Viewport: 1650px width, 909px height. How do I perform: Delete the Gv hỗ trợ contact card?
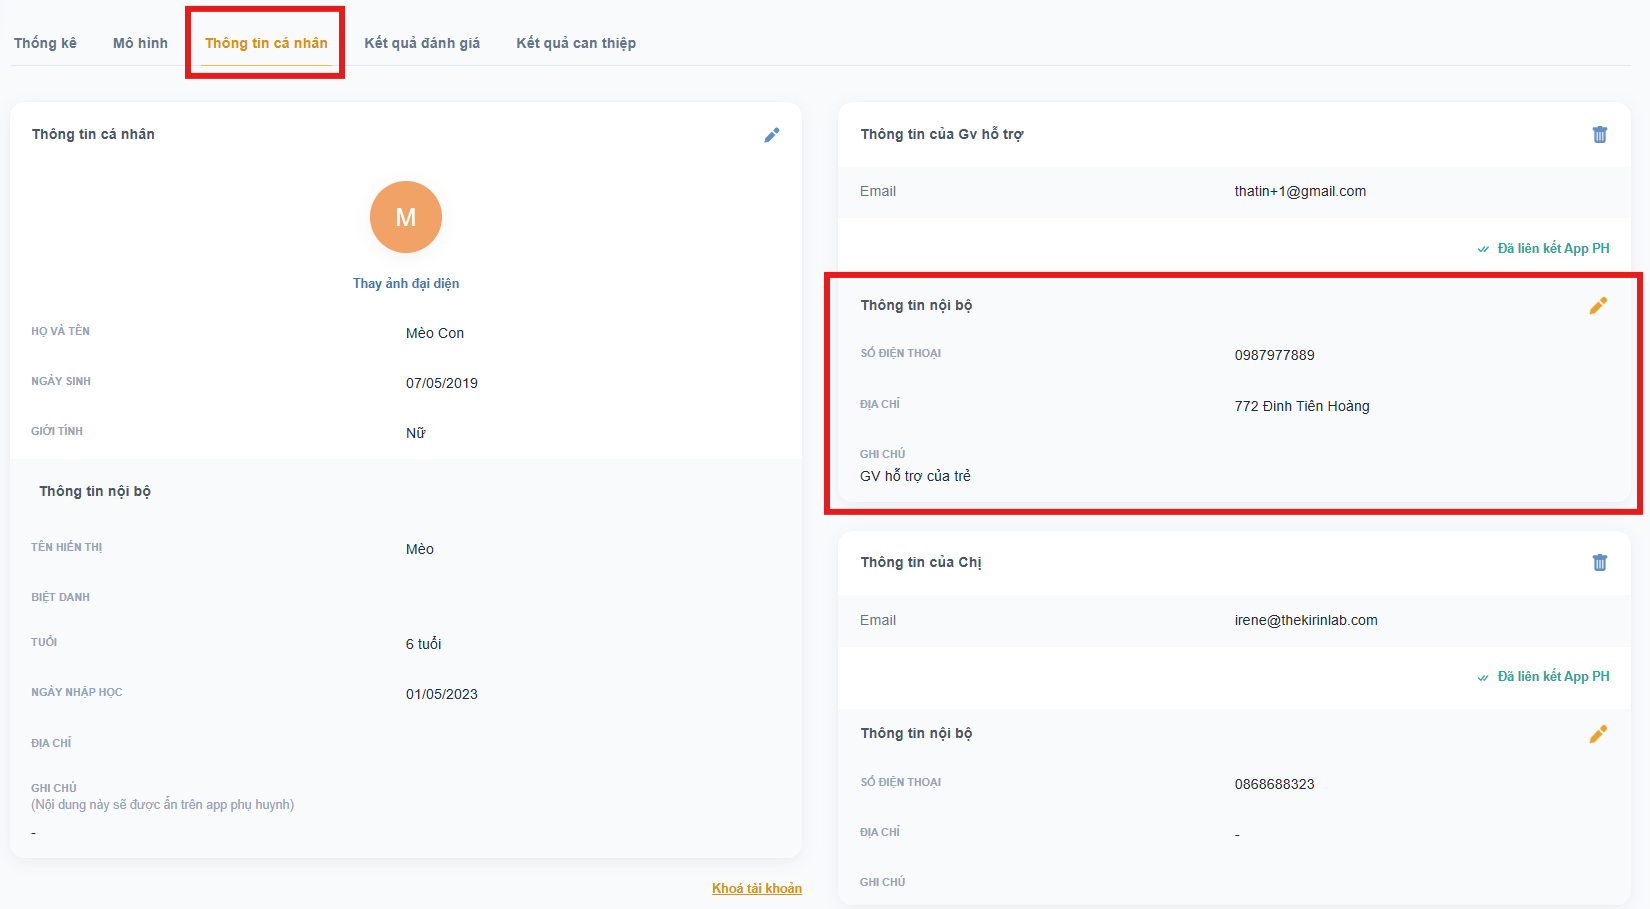point(1599,135)
